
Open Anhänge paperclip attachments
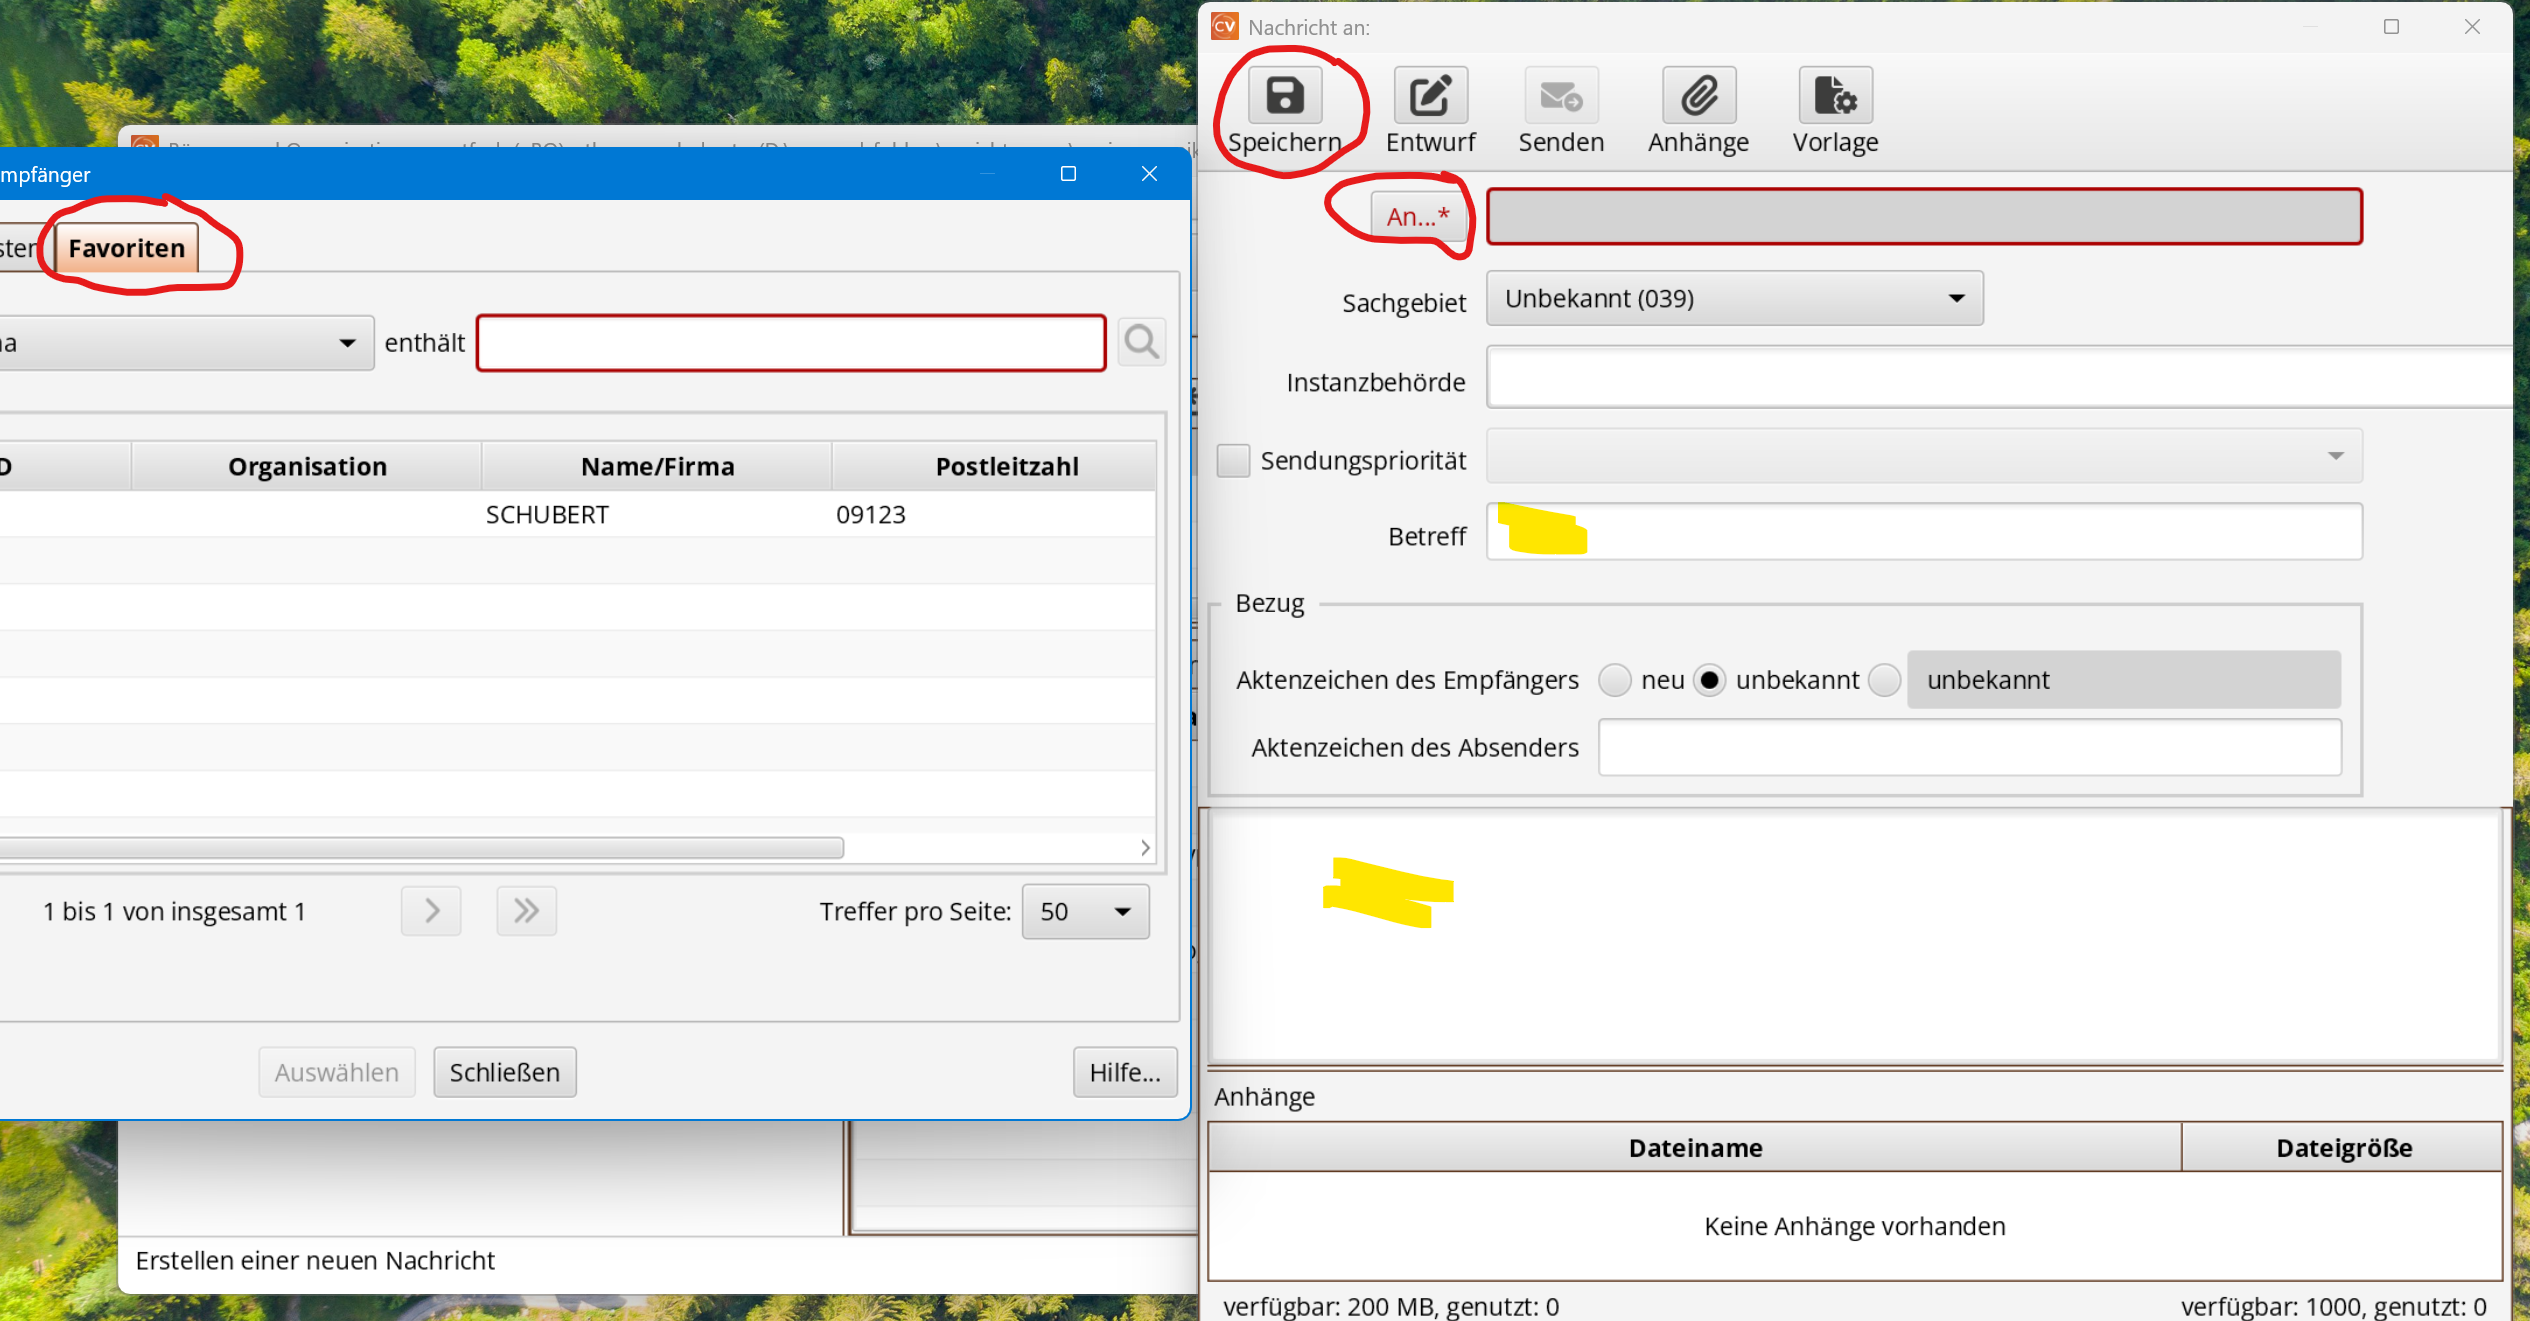tap(1698, 97)
